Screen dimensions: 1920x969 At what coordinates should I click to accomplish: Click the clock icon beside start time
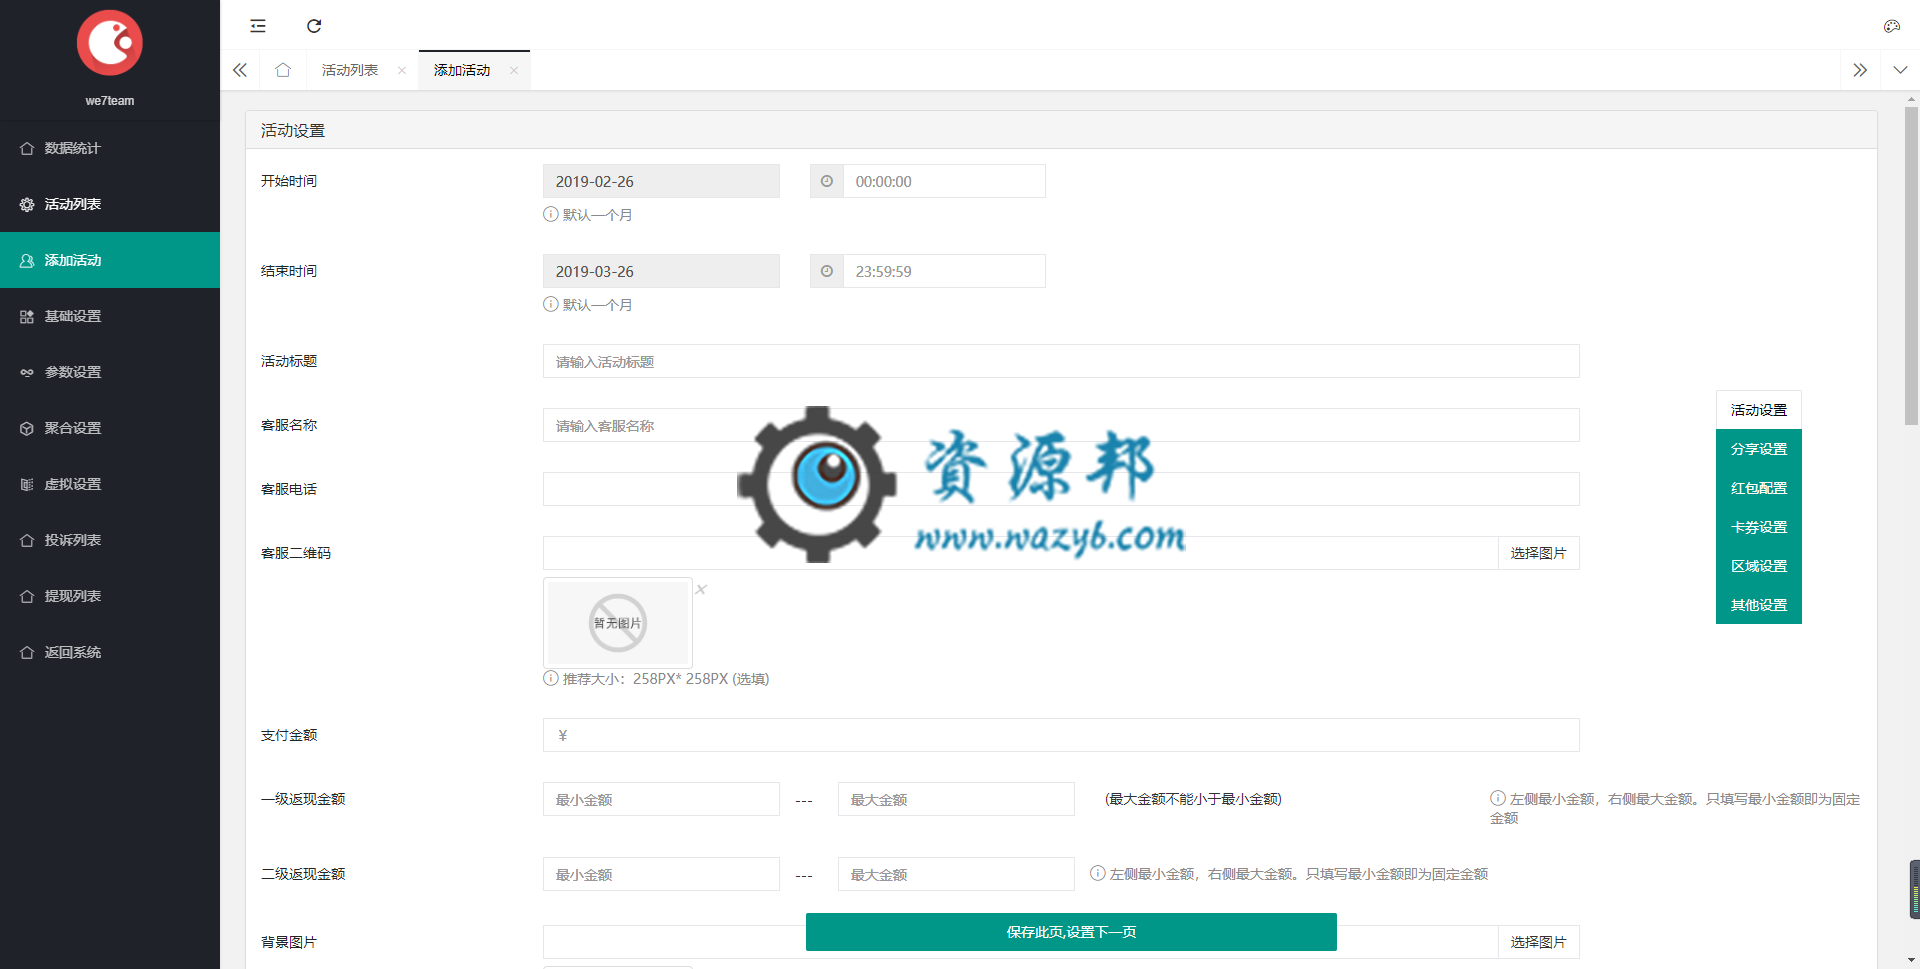pos(827,181)
